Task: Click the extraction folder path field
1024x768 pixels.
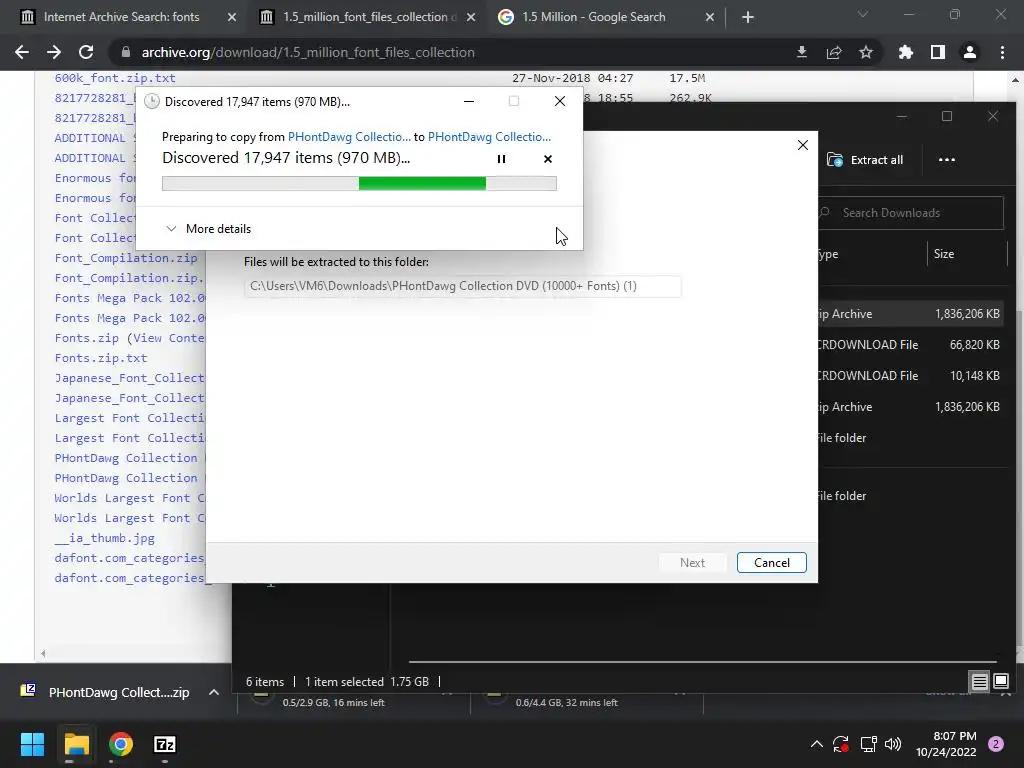Action: tap(462, 286)
